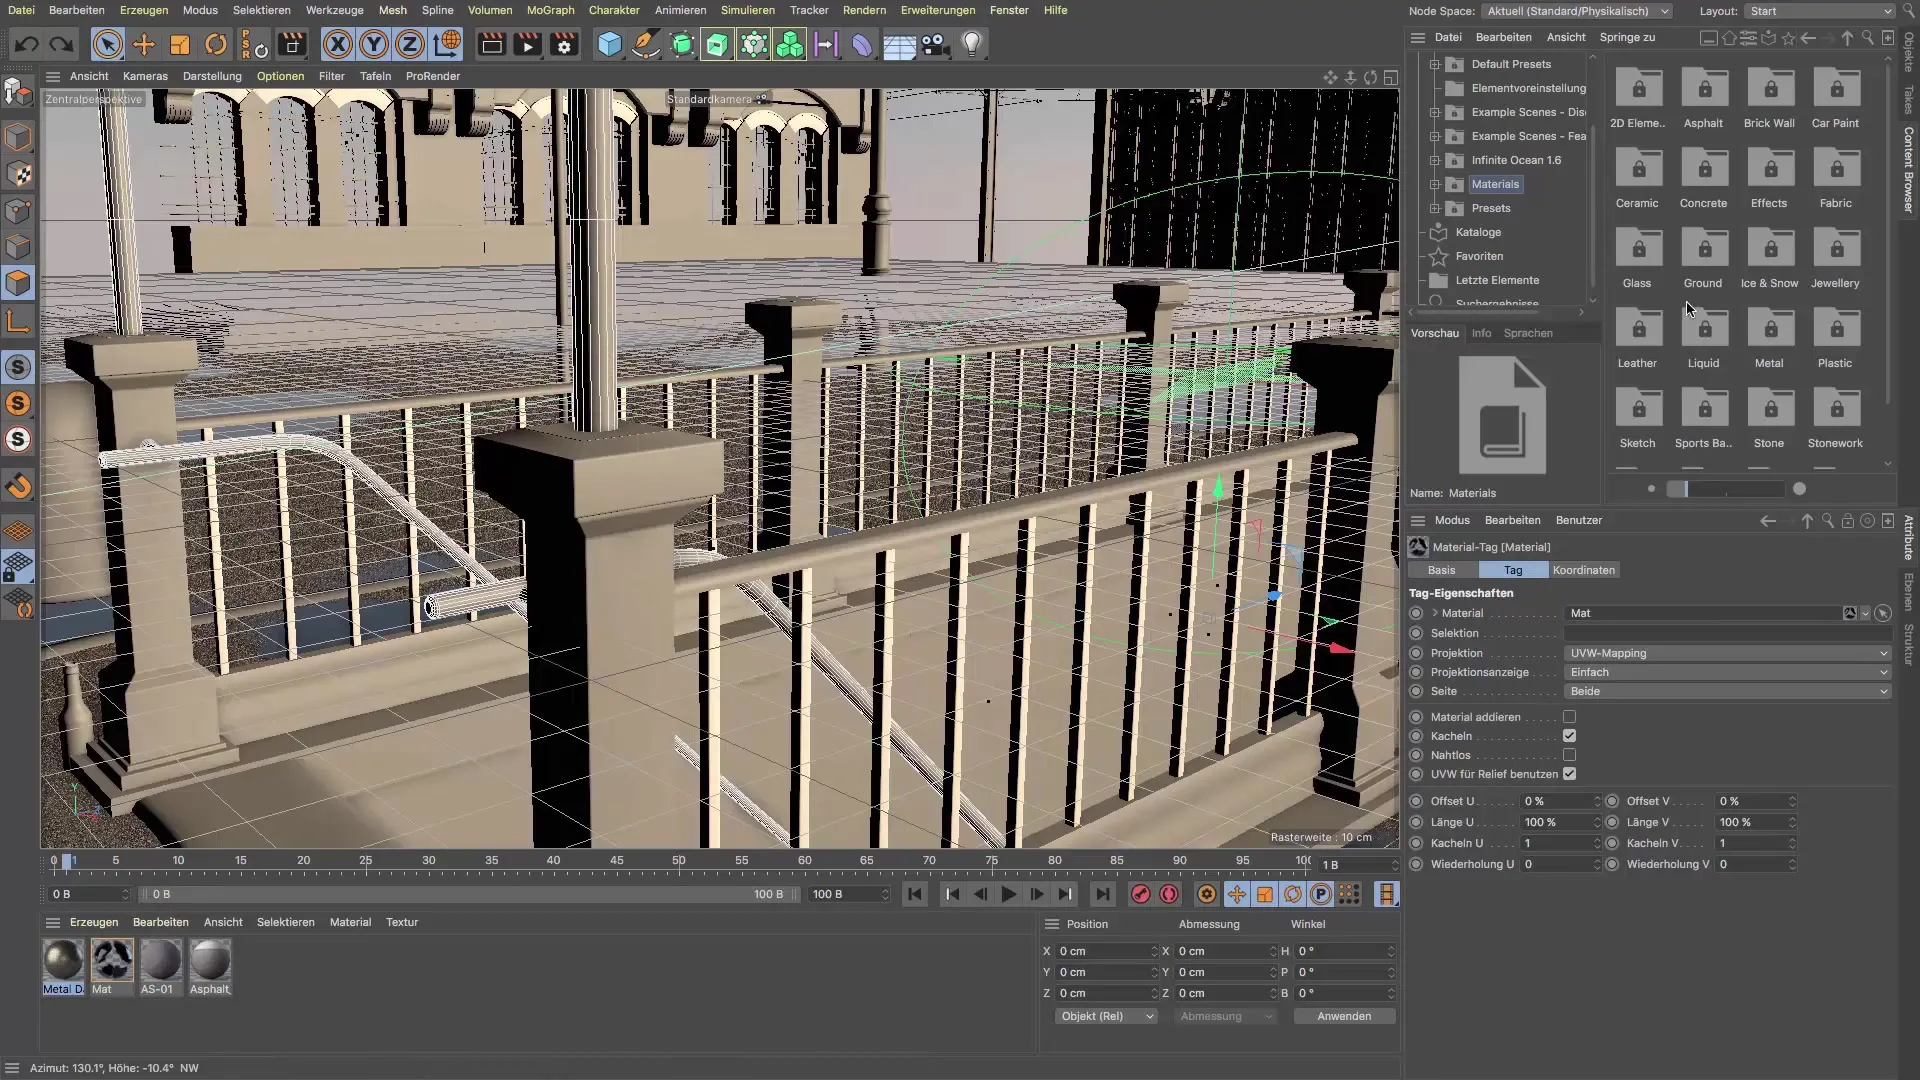Viewport: 1920px width, 1080px height.
Task: Click the deformer bend icon
Action: tap(862, 44)
